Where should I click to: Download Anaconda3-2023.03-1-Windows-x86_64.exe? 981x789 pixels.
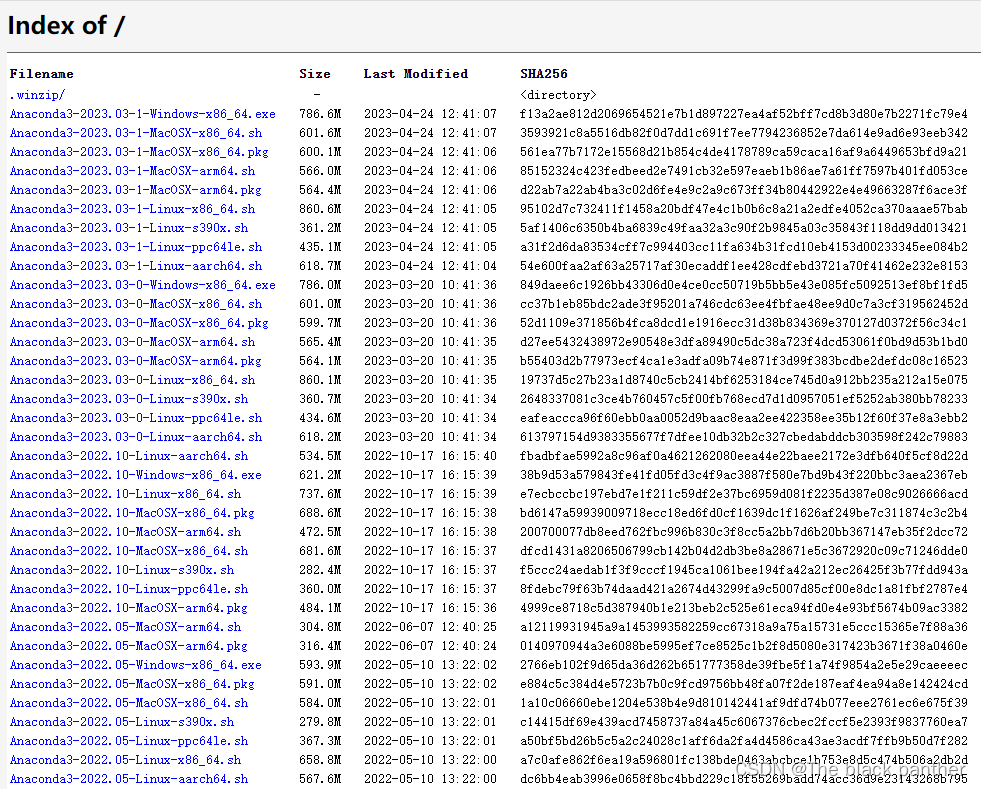pyautogui.click(x=143, y=114)
